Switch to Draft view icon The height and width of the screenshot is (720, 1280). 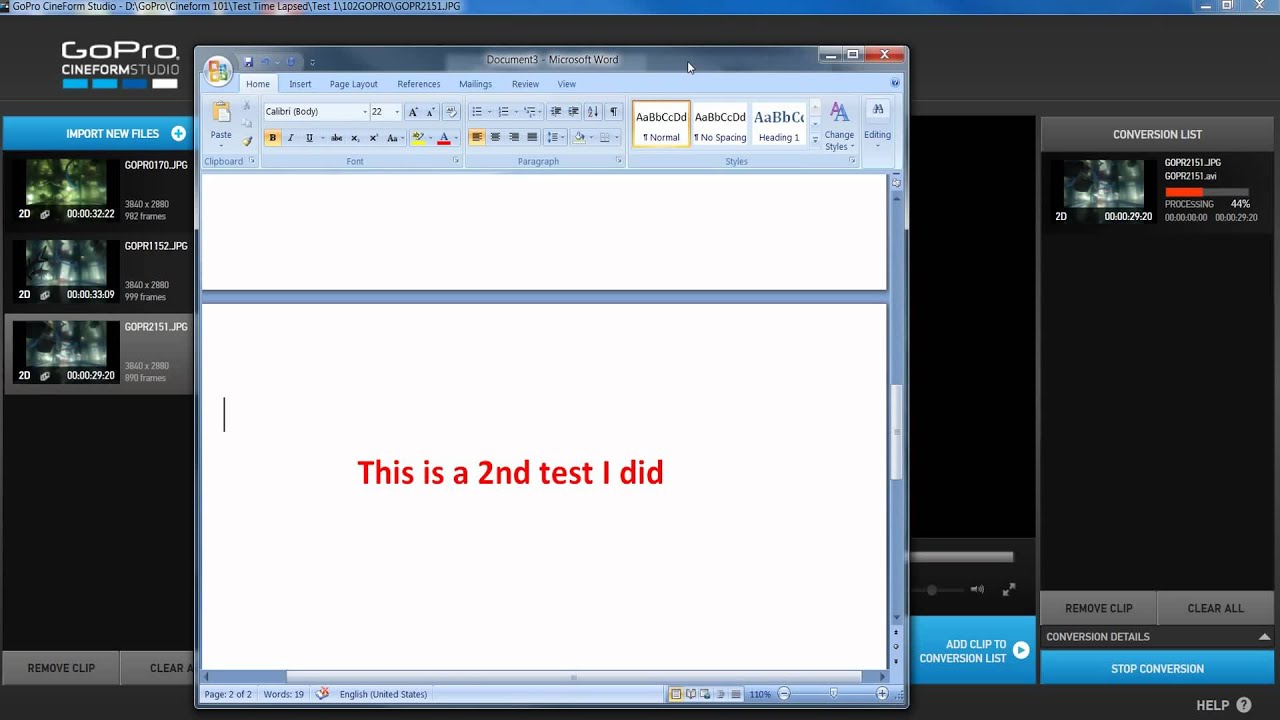point(736,694)
